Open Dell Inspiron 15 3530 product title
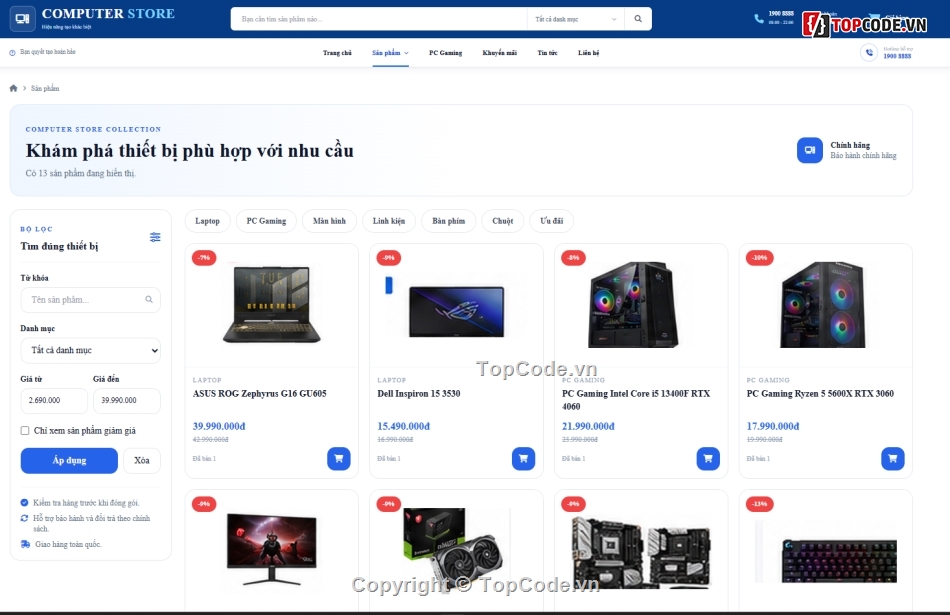Screen dimensions: 950x615 pyautogui.click(x=419, y=394)
